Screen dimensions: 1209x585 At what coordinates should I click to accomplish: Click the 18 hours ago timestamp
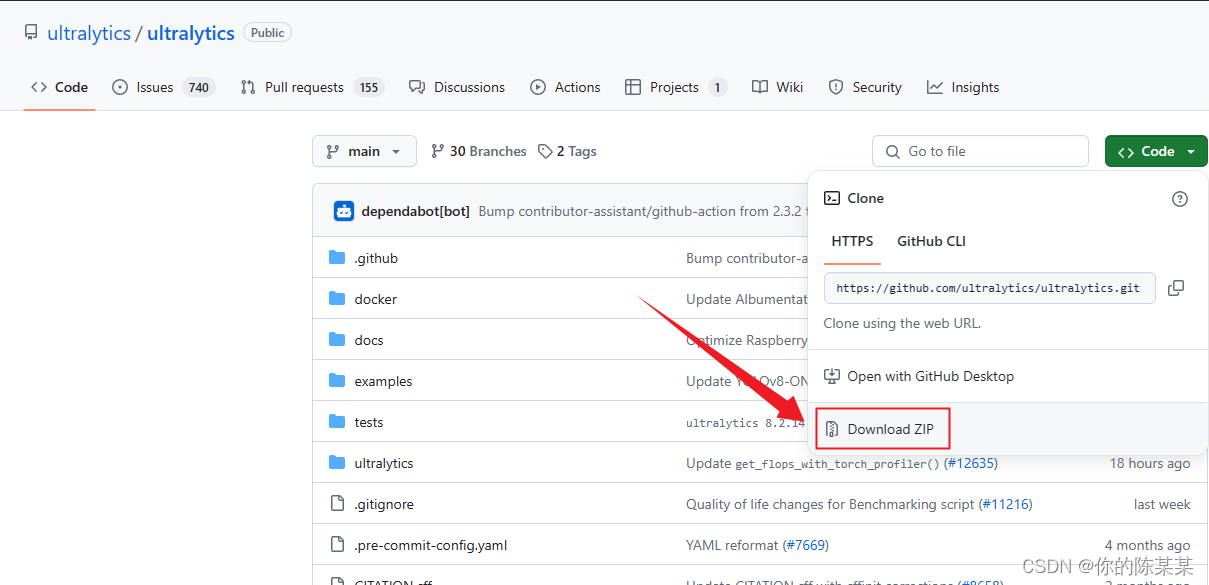(1150, 463)
